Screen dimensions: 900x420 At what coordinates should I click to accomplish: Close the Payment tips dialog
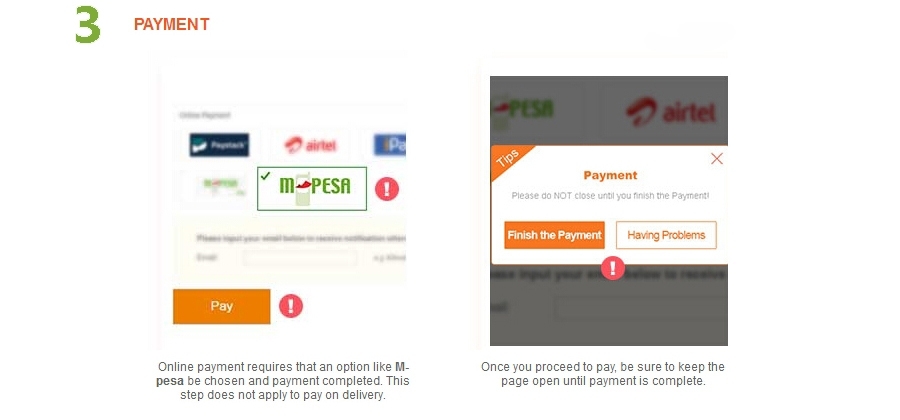click(x=717, y=159)
